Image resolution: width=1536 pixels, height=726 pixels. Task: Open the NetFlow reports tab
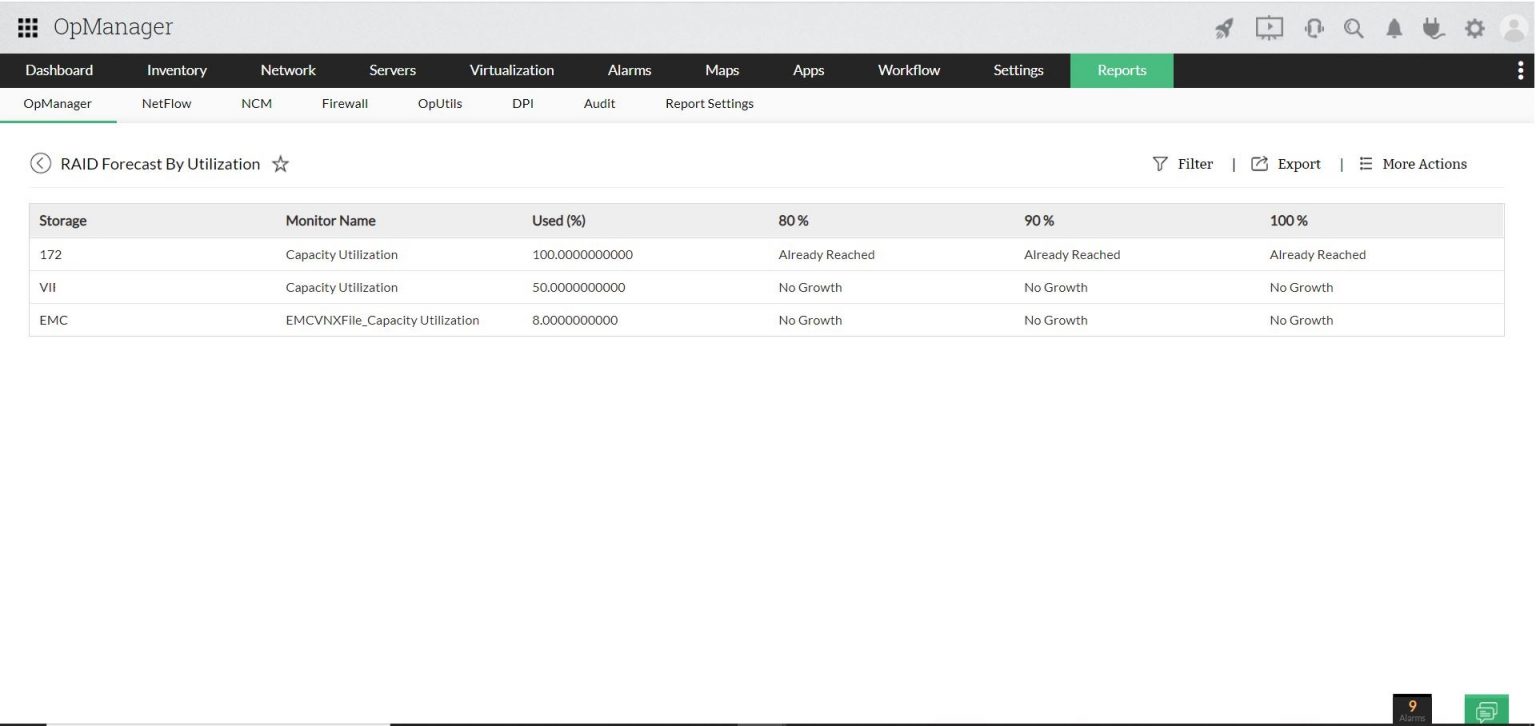coord(166,103)
